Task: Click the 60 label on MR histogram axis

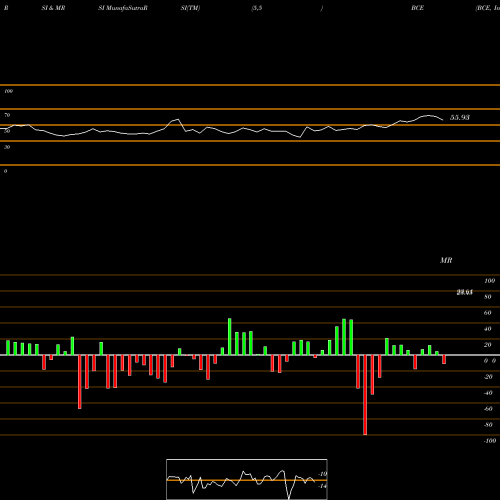Action: tap(487, 313)
